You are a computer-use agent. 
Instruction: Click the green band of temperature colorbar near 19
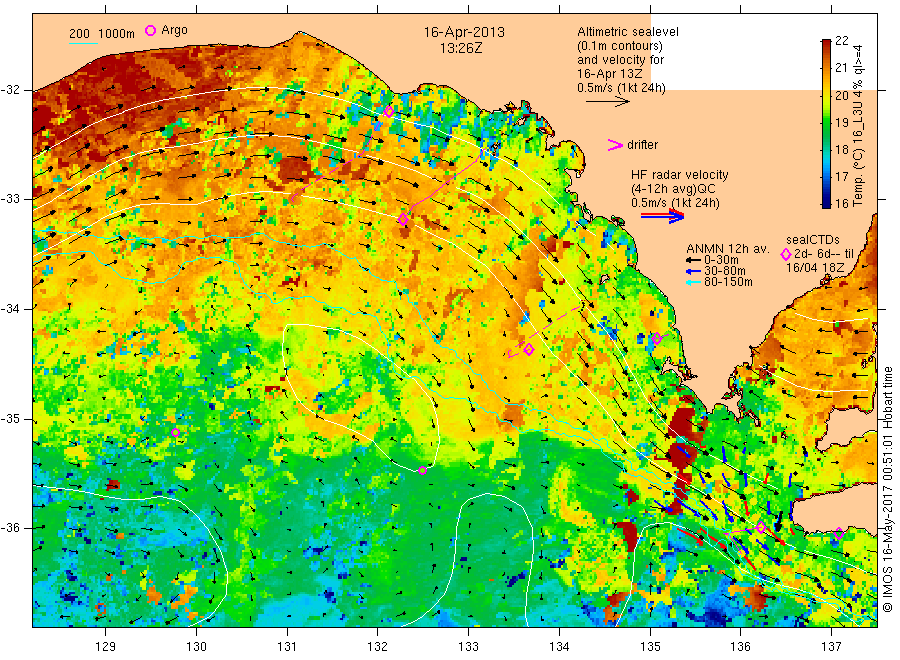coord(826,122)
